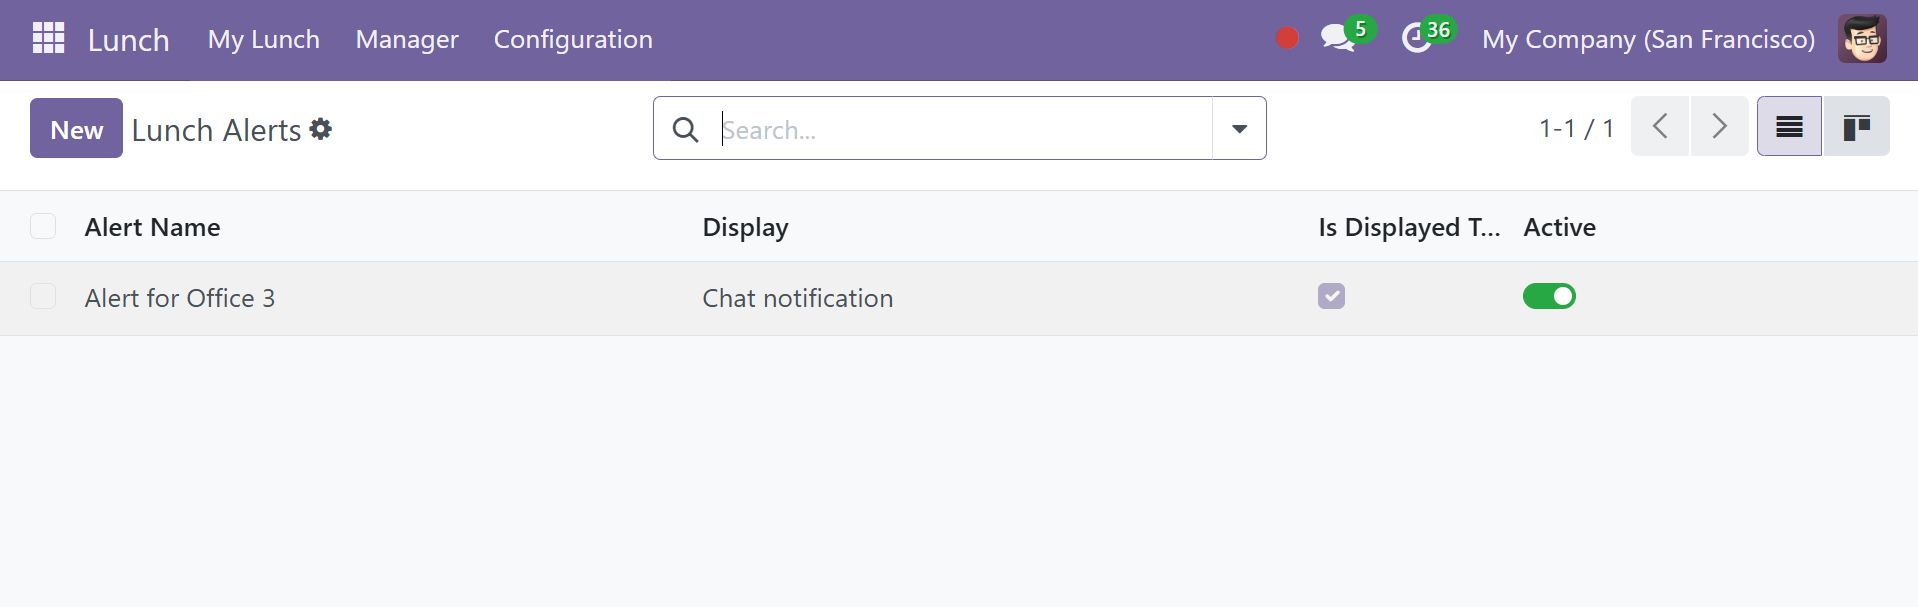1918x607 pixels.
Task: Open the user avatar menu
Action: (x=1862, y=39)
